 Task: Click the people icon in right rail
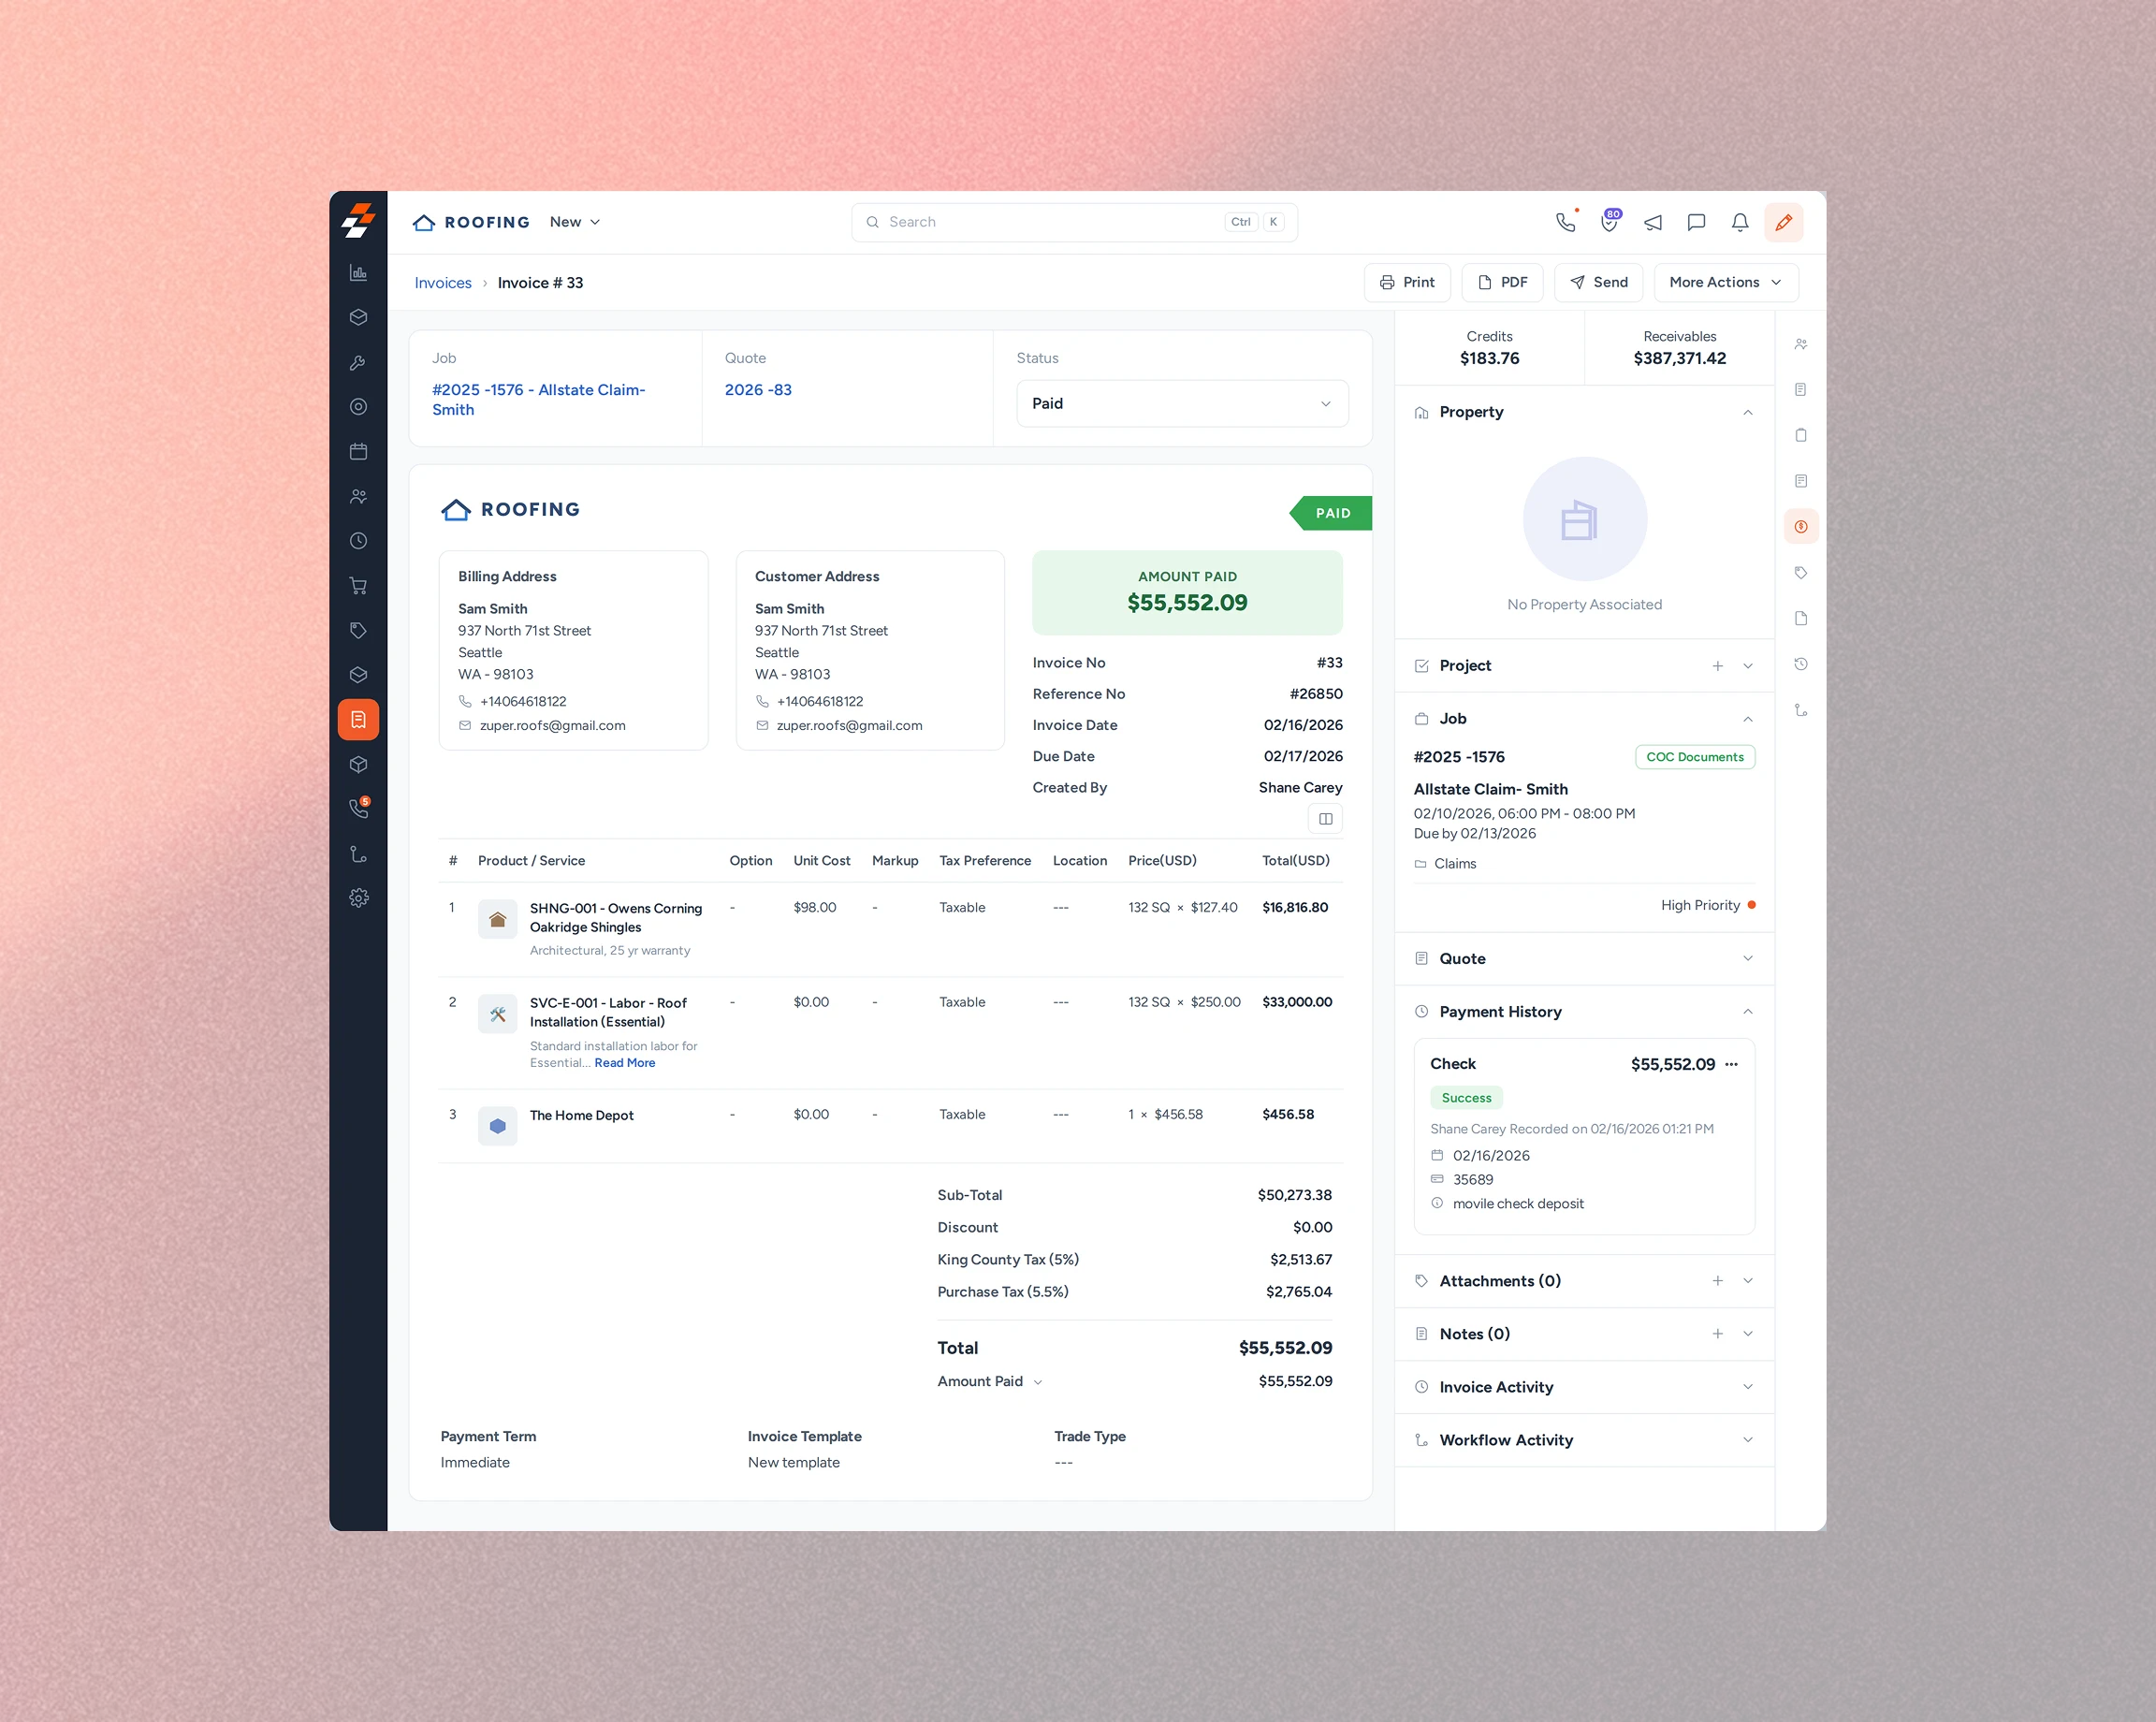tap(1800, 344)
